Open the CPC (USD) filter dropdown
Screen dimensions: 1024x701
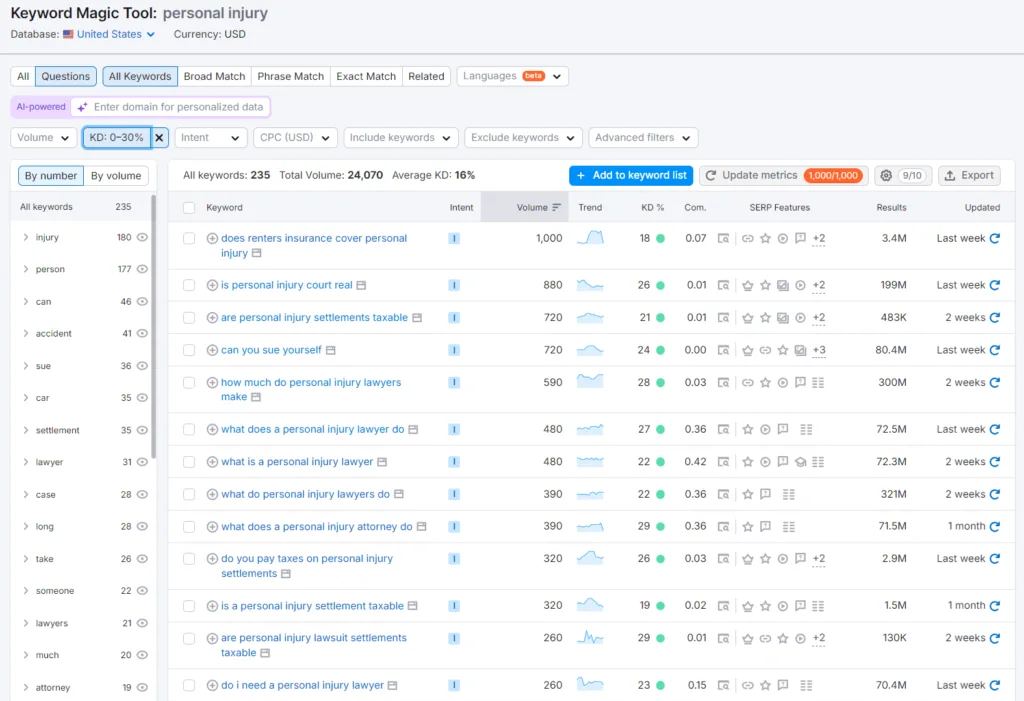pos(295,138)
